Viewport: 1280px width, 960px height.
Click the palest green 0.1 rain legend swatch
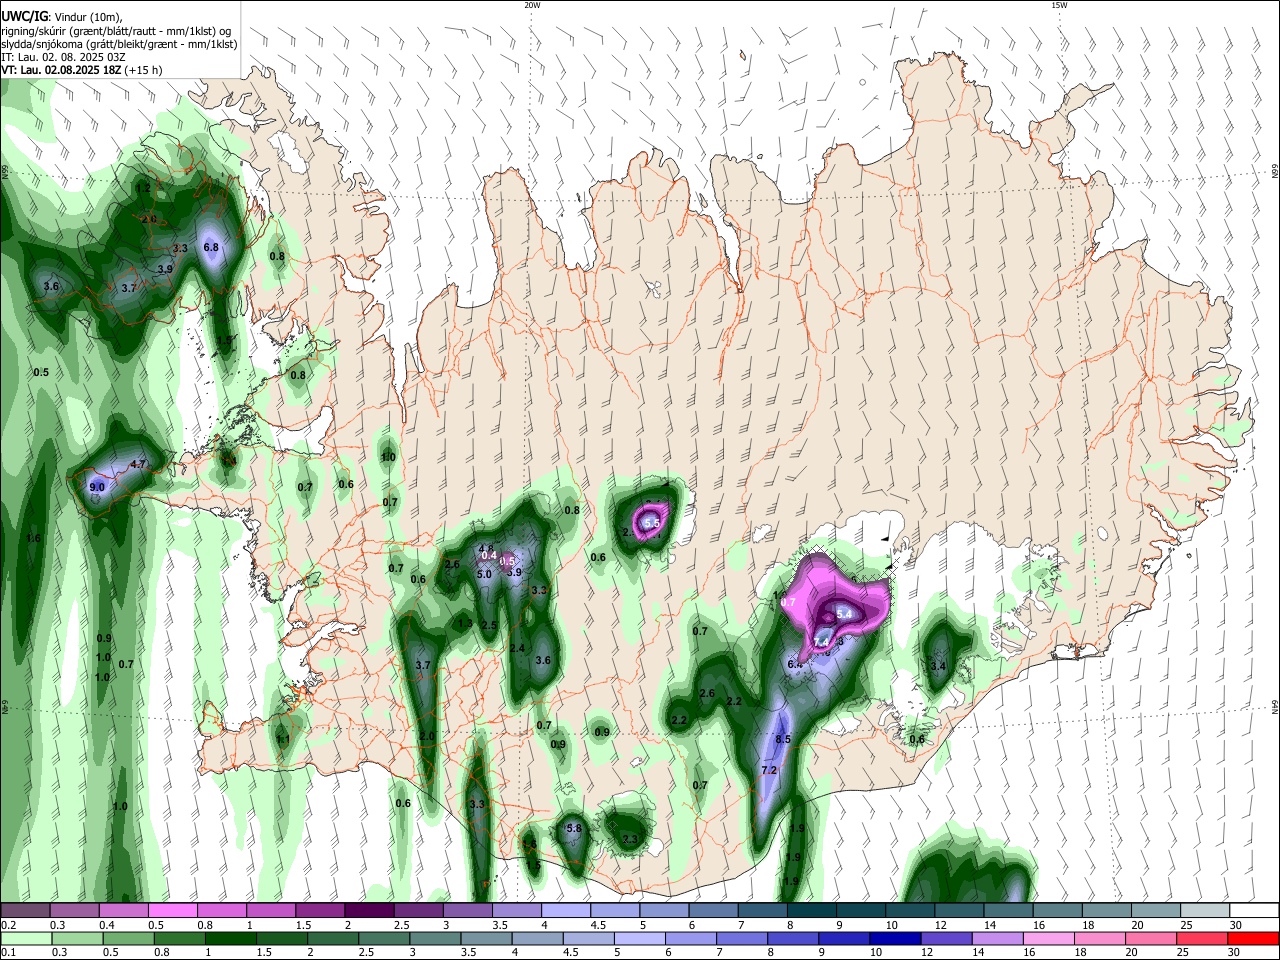[x=26, y=938]
